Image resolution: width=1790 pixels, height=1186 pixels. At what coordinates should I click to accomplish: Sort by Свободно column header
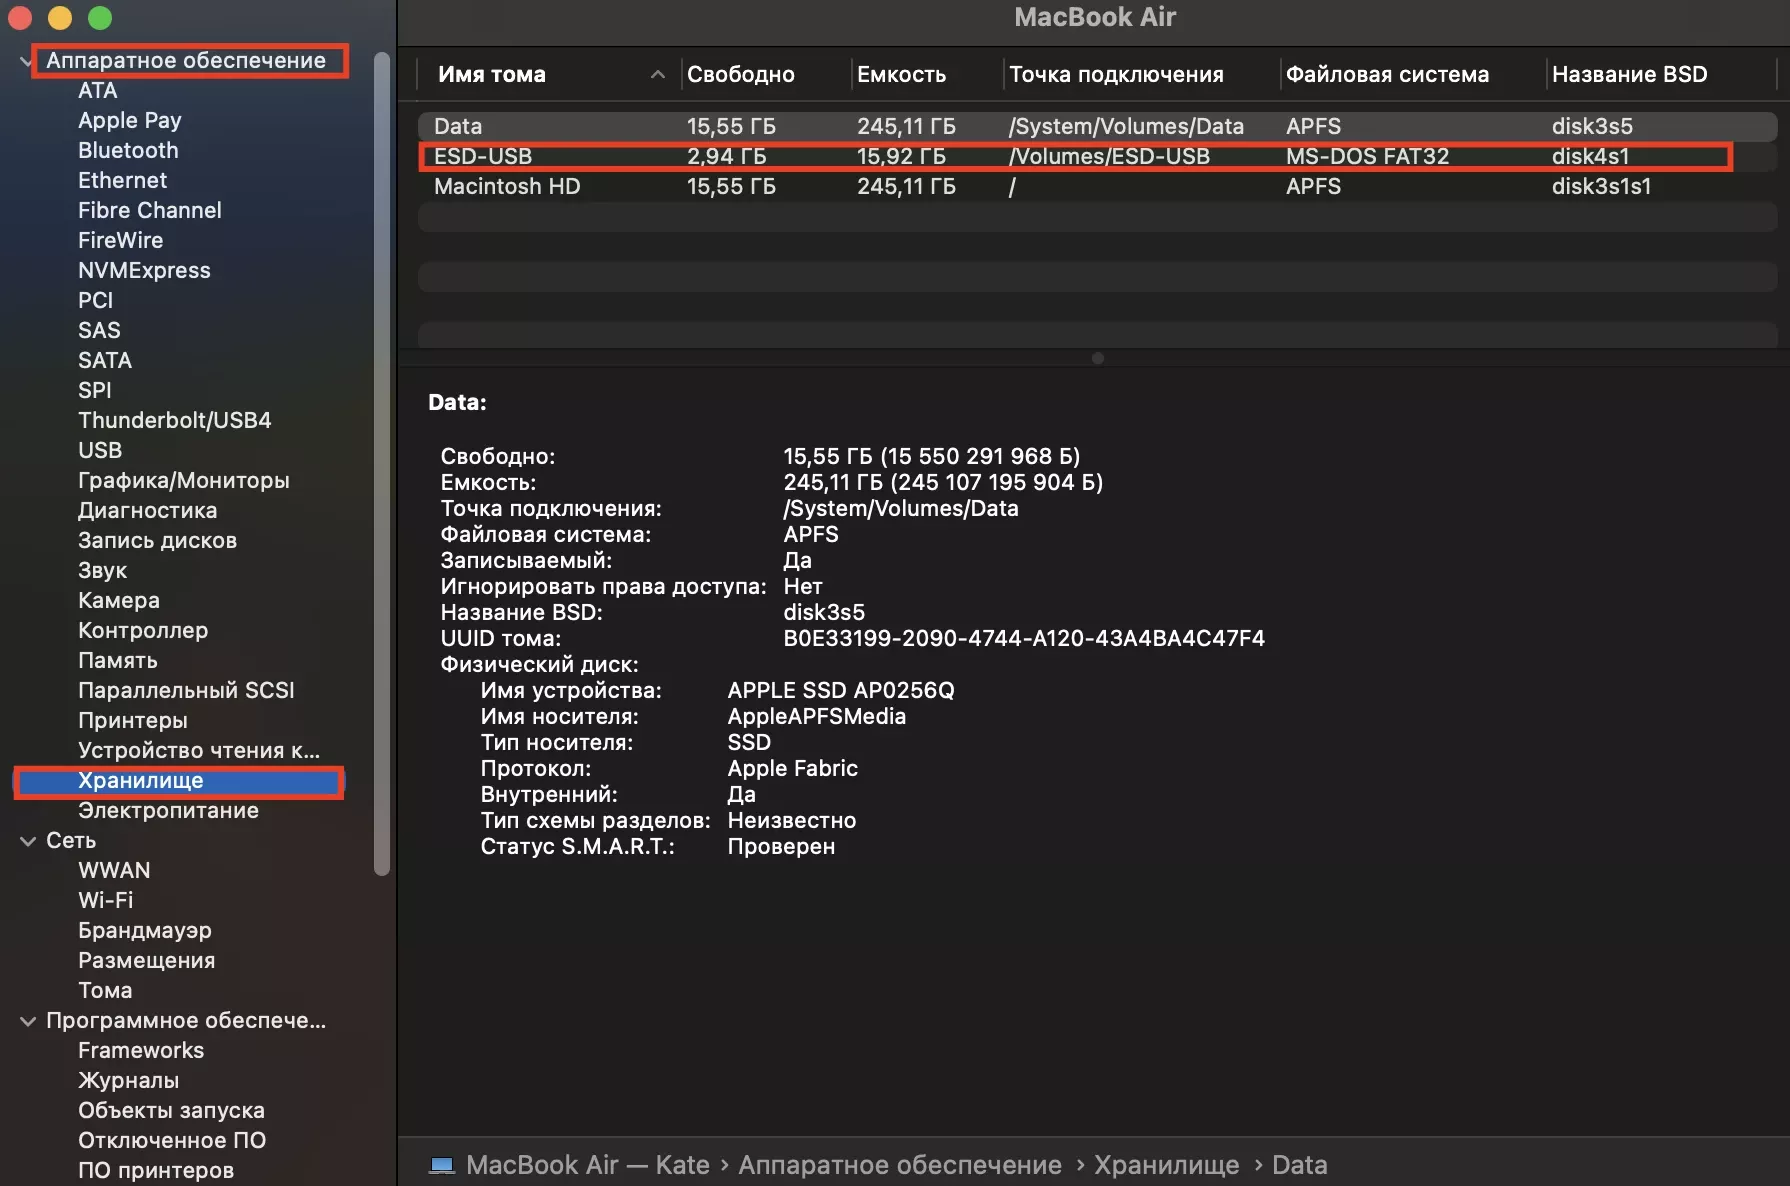(741, 74)
